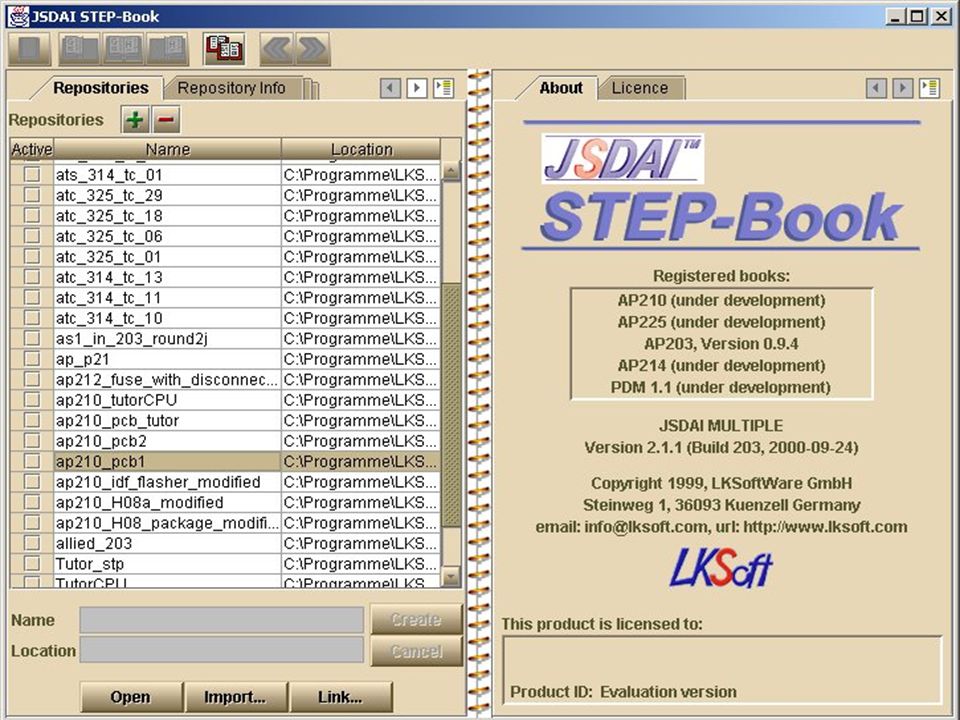Click left panel next-tab arrow
The height and width of the screenshot is (720, 960).
coord(417,88)
